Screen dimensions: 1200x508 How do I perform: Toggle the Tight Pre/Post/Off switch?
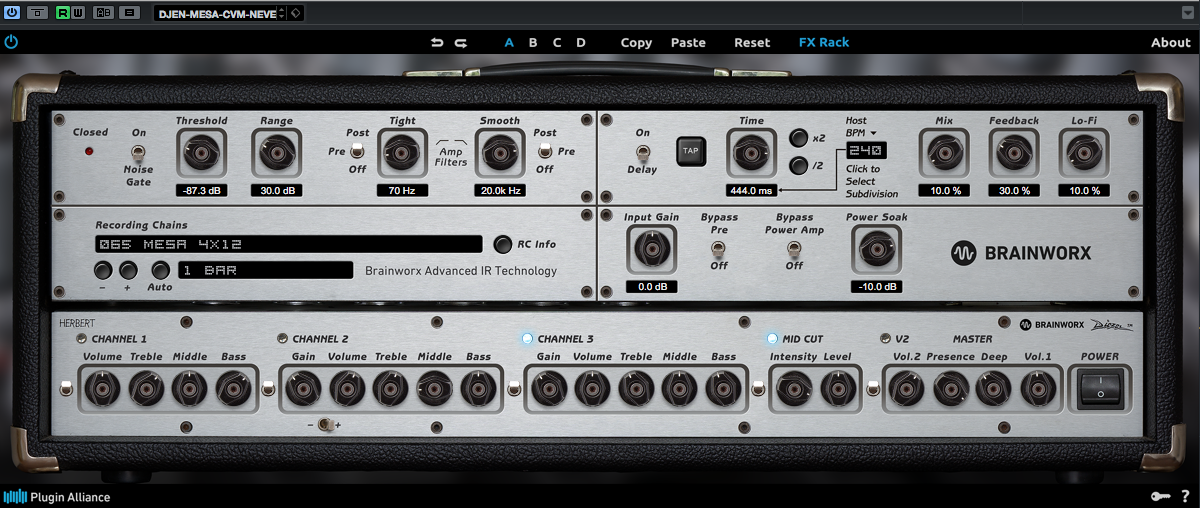click(x=359, y=152)
